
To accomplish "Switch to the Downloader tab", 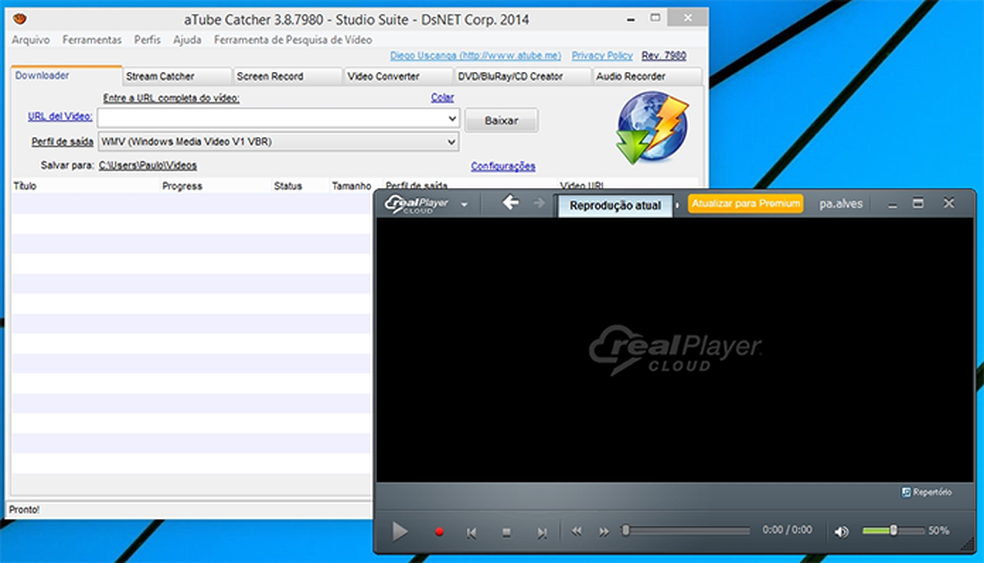I will [x=66, y=75].
